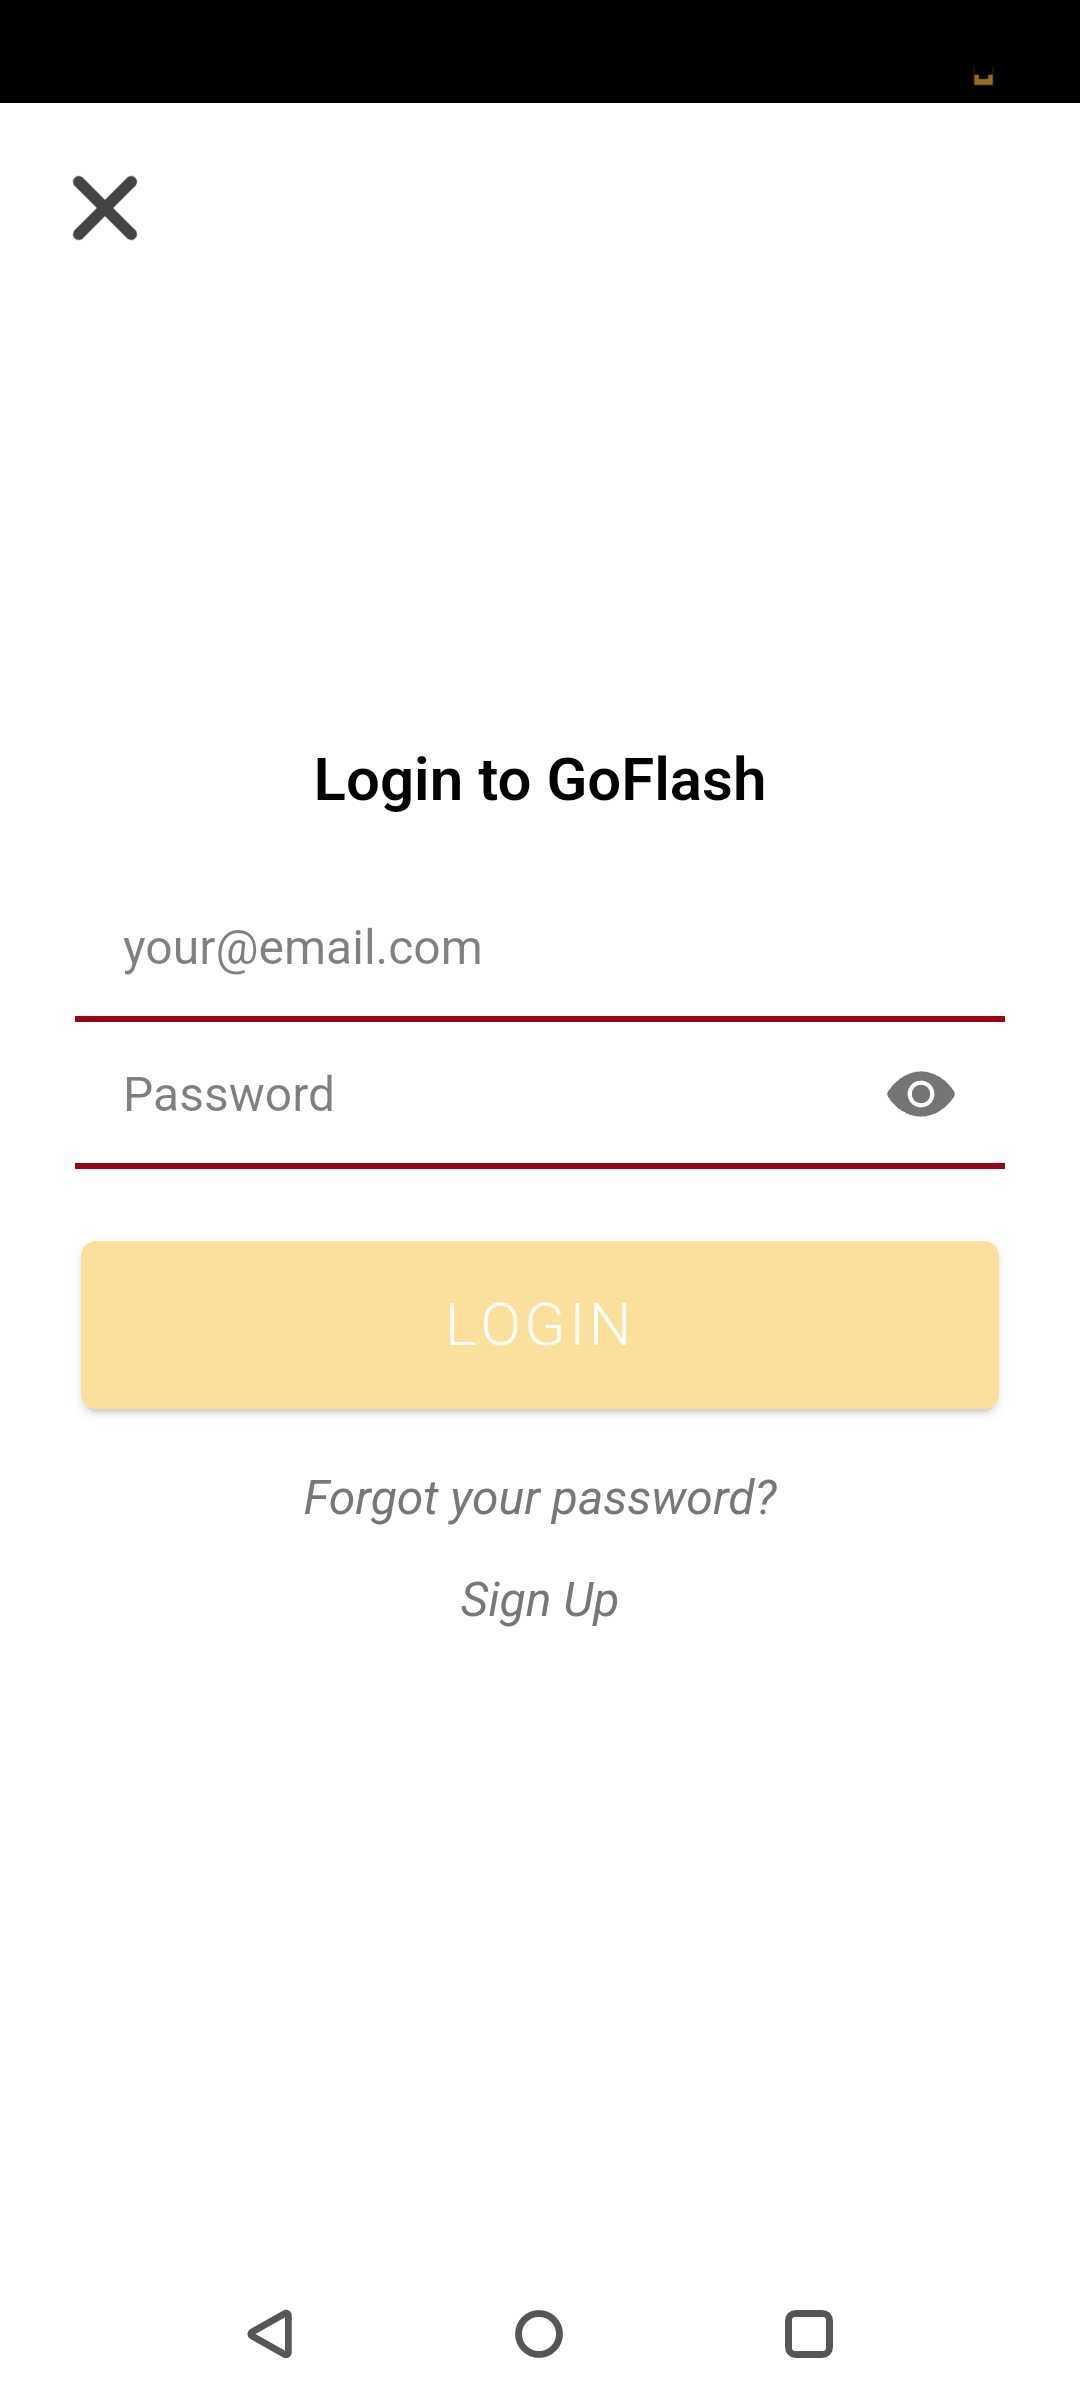Create an account via Sign Up text
The width and height of the screenshot is (1080, 2400).
[x=539, y=1600]
